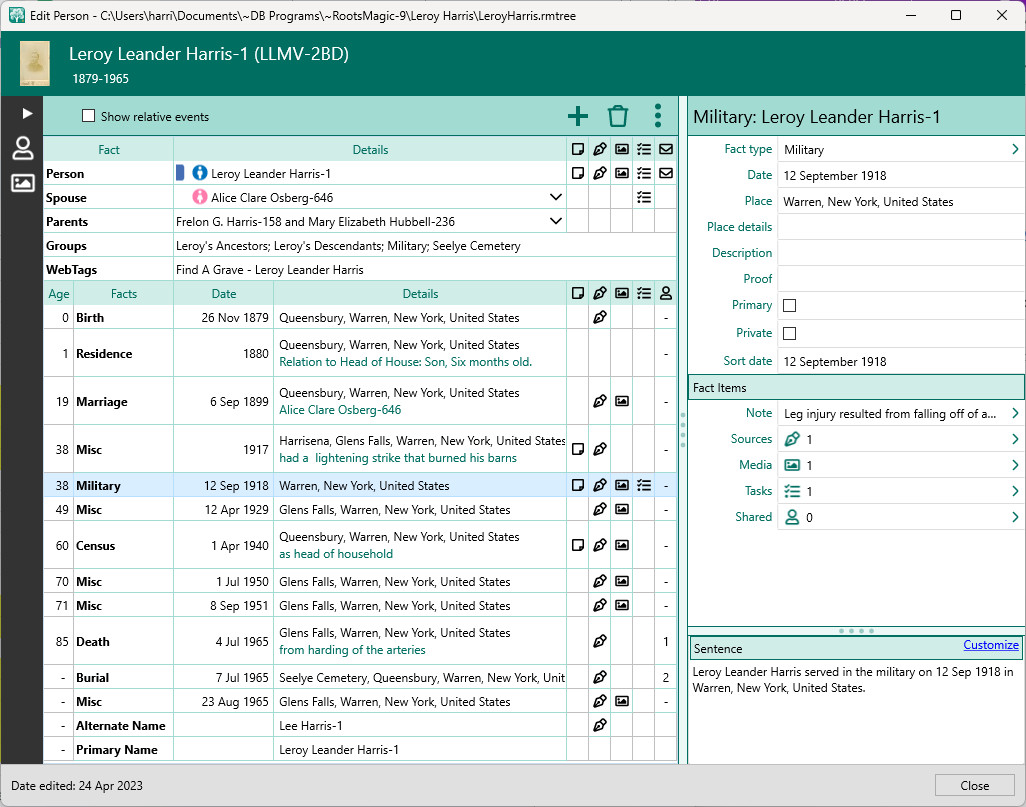The image size is (1026, 807).
Task: Click the media icon on Marriage row
Action: pos(621,401)
